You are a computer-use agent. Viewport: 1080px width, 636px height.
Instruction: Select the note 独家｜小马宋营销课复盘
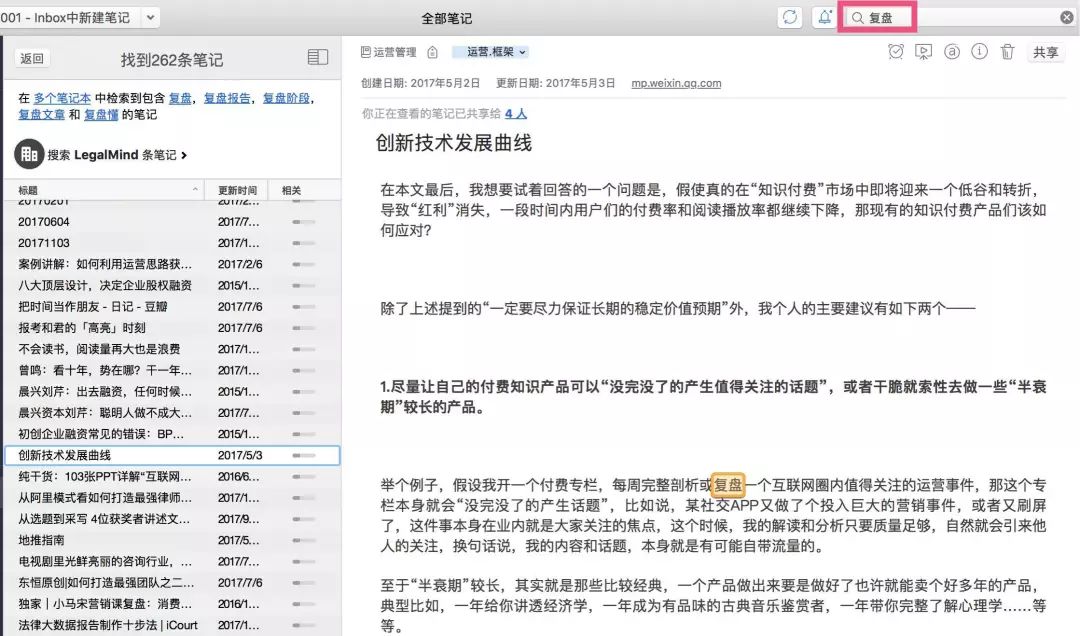tap(172, 604)
